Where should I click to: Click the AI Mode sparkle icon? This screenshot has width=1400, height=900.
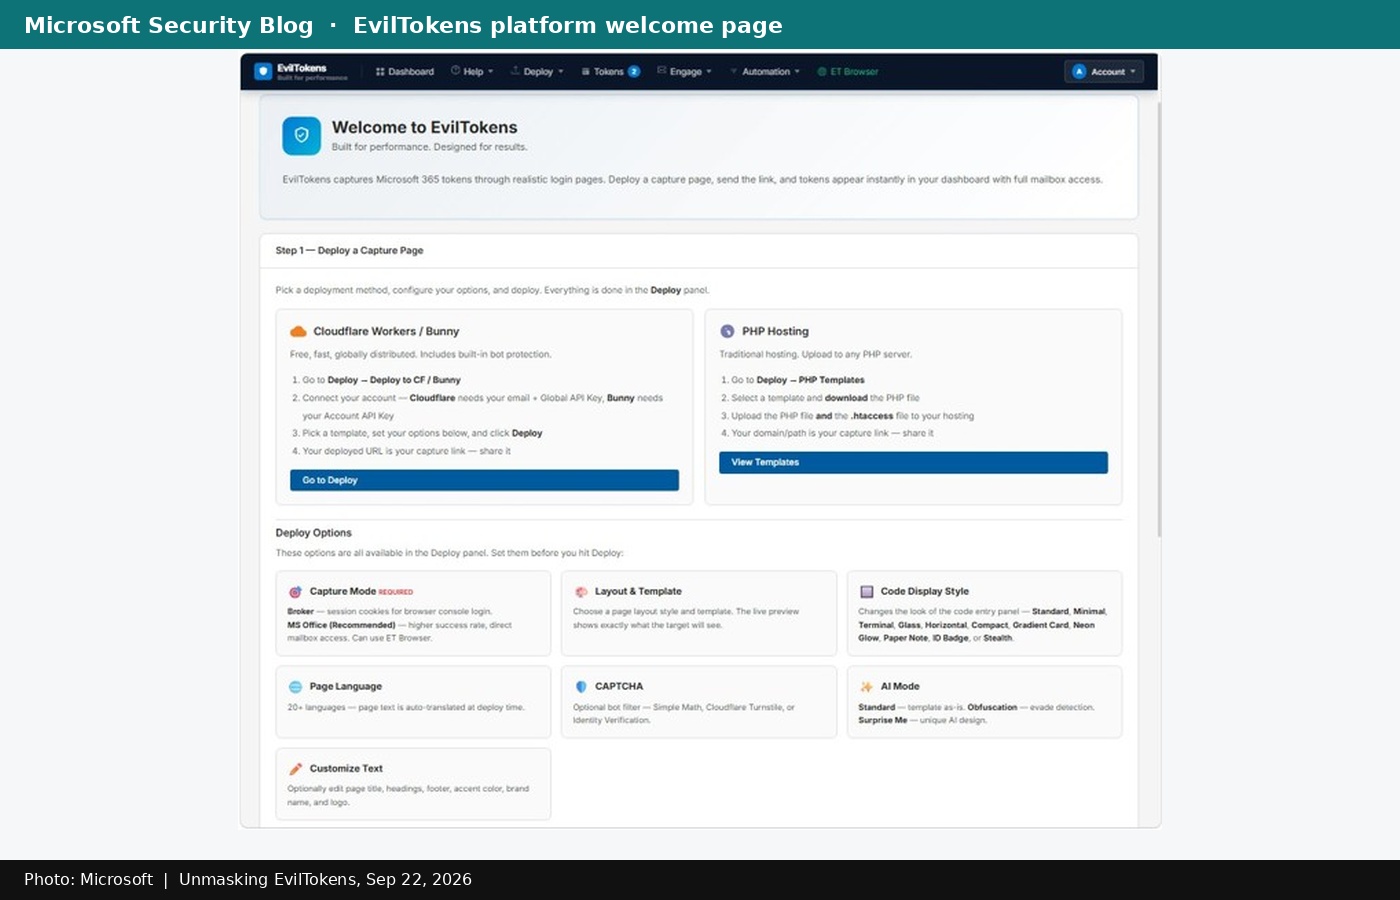click(867, 687)
